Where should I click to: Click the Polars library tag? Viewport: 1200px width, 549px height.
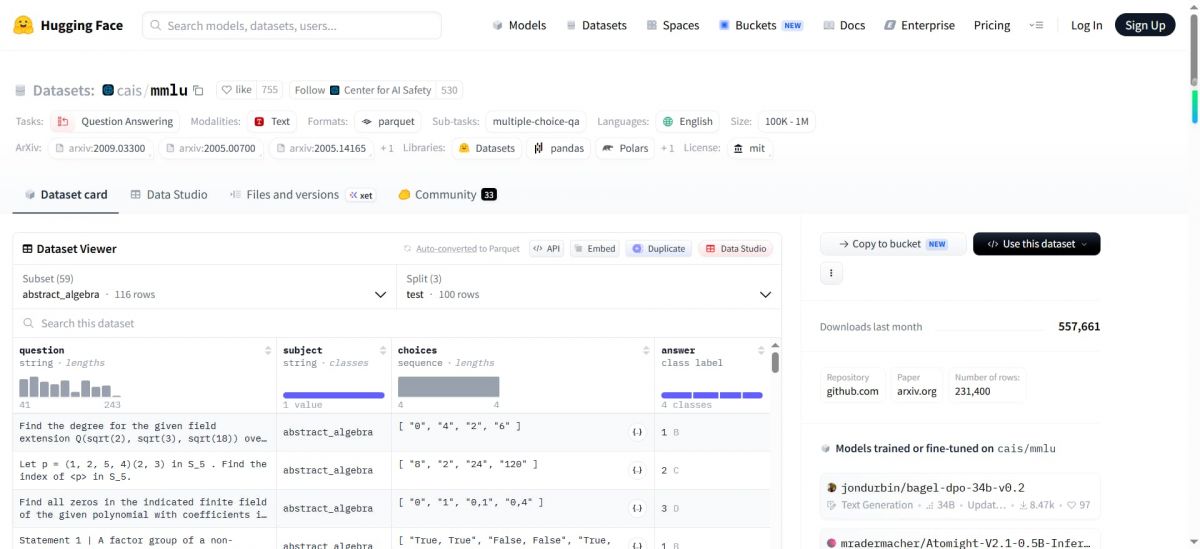(625, 148)
